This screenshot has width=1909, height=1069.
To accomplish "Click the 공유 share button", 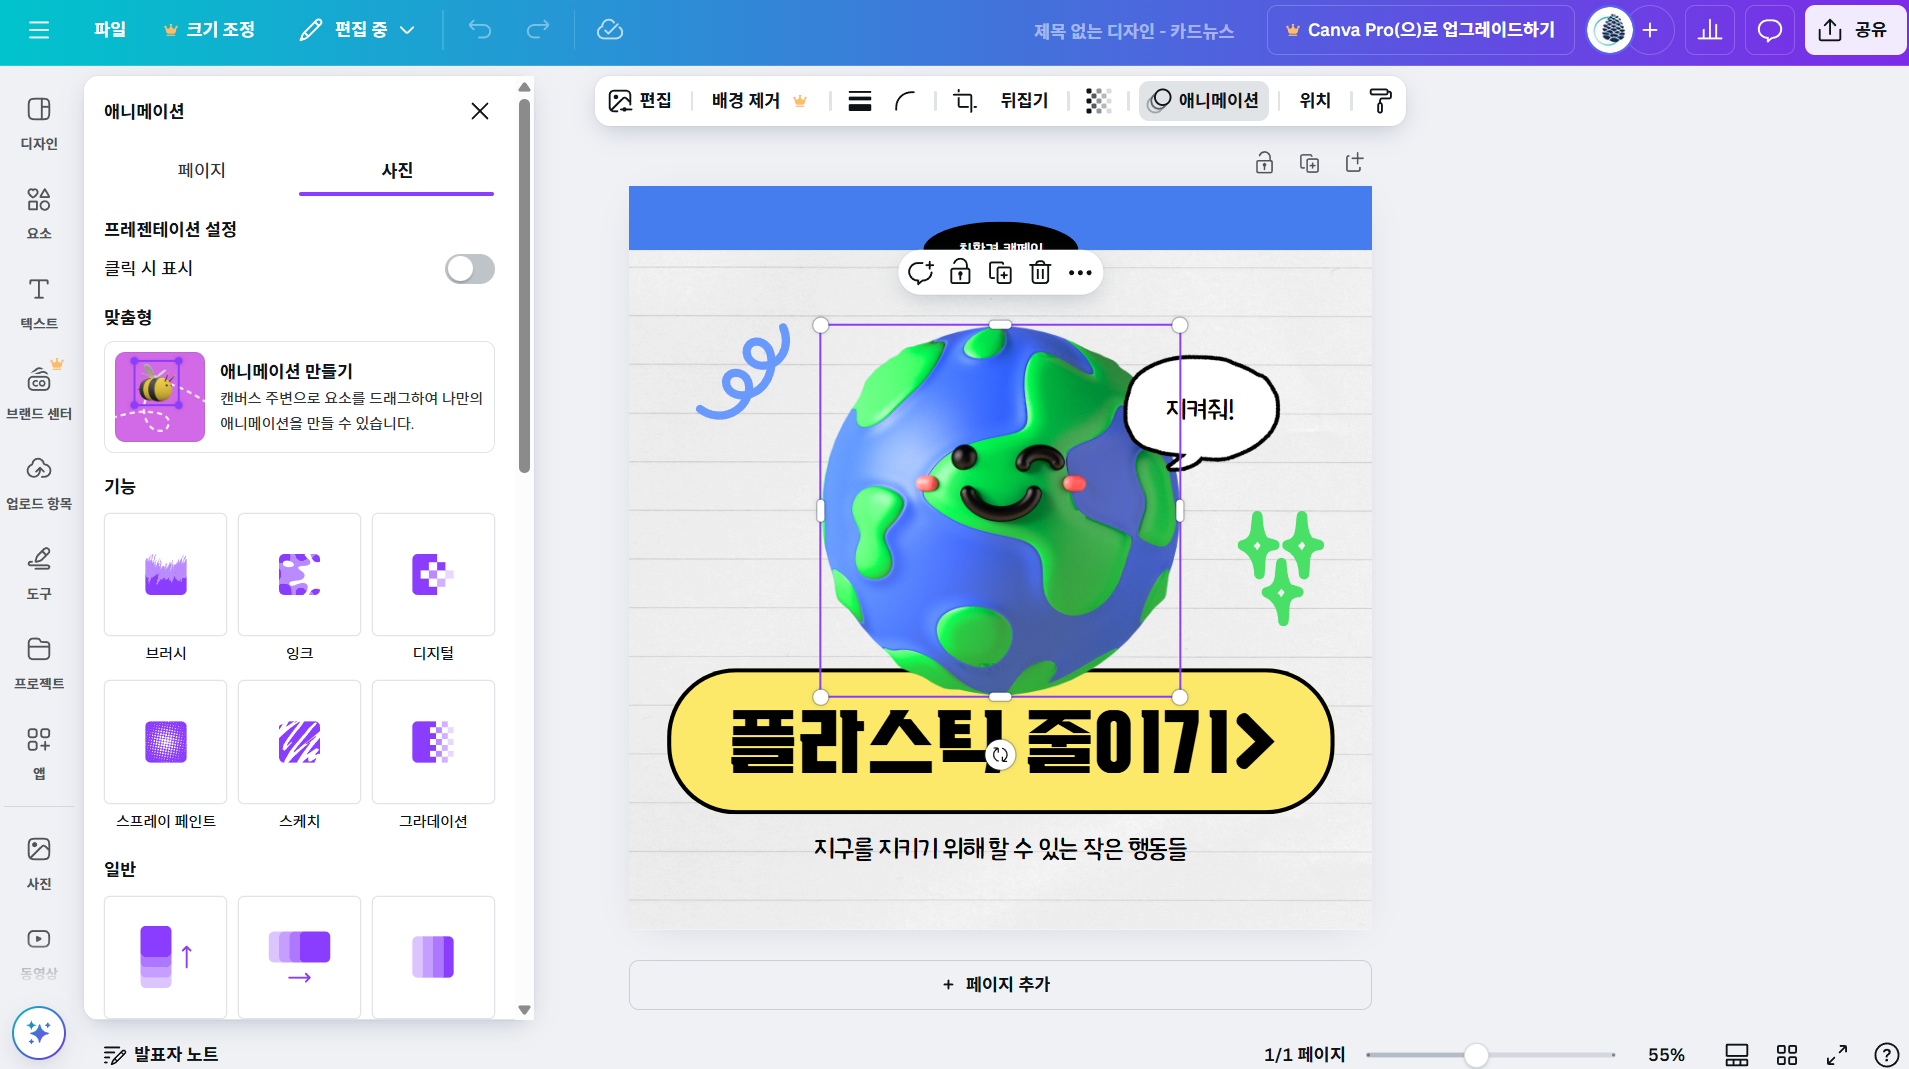I will (x=1855, y=30).
